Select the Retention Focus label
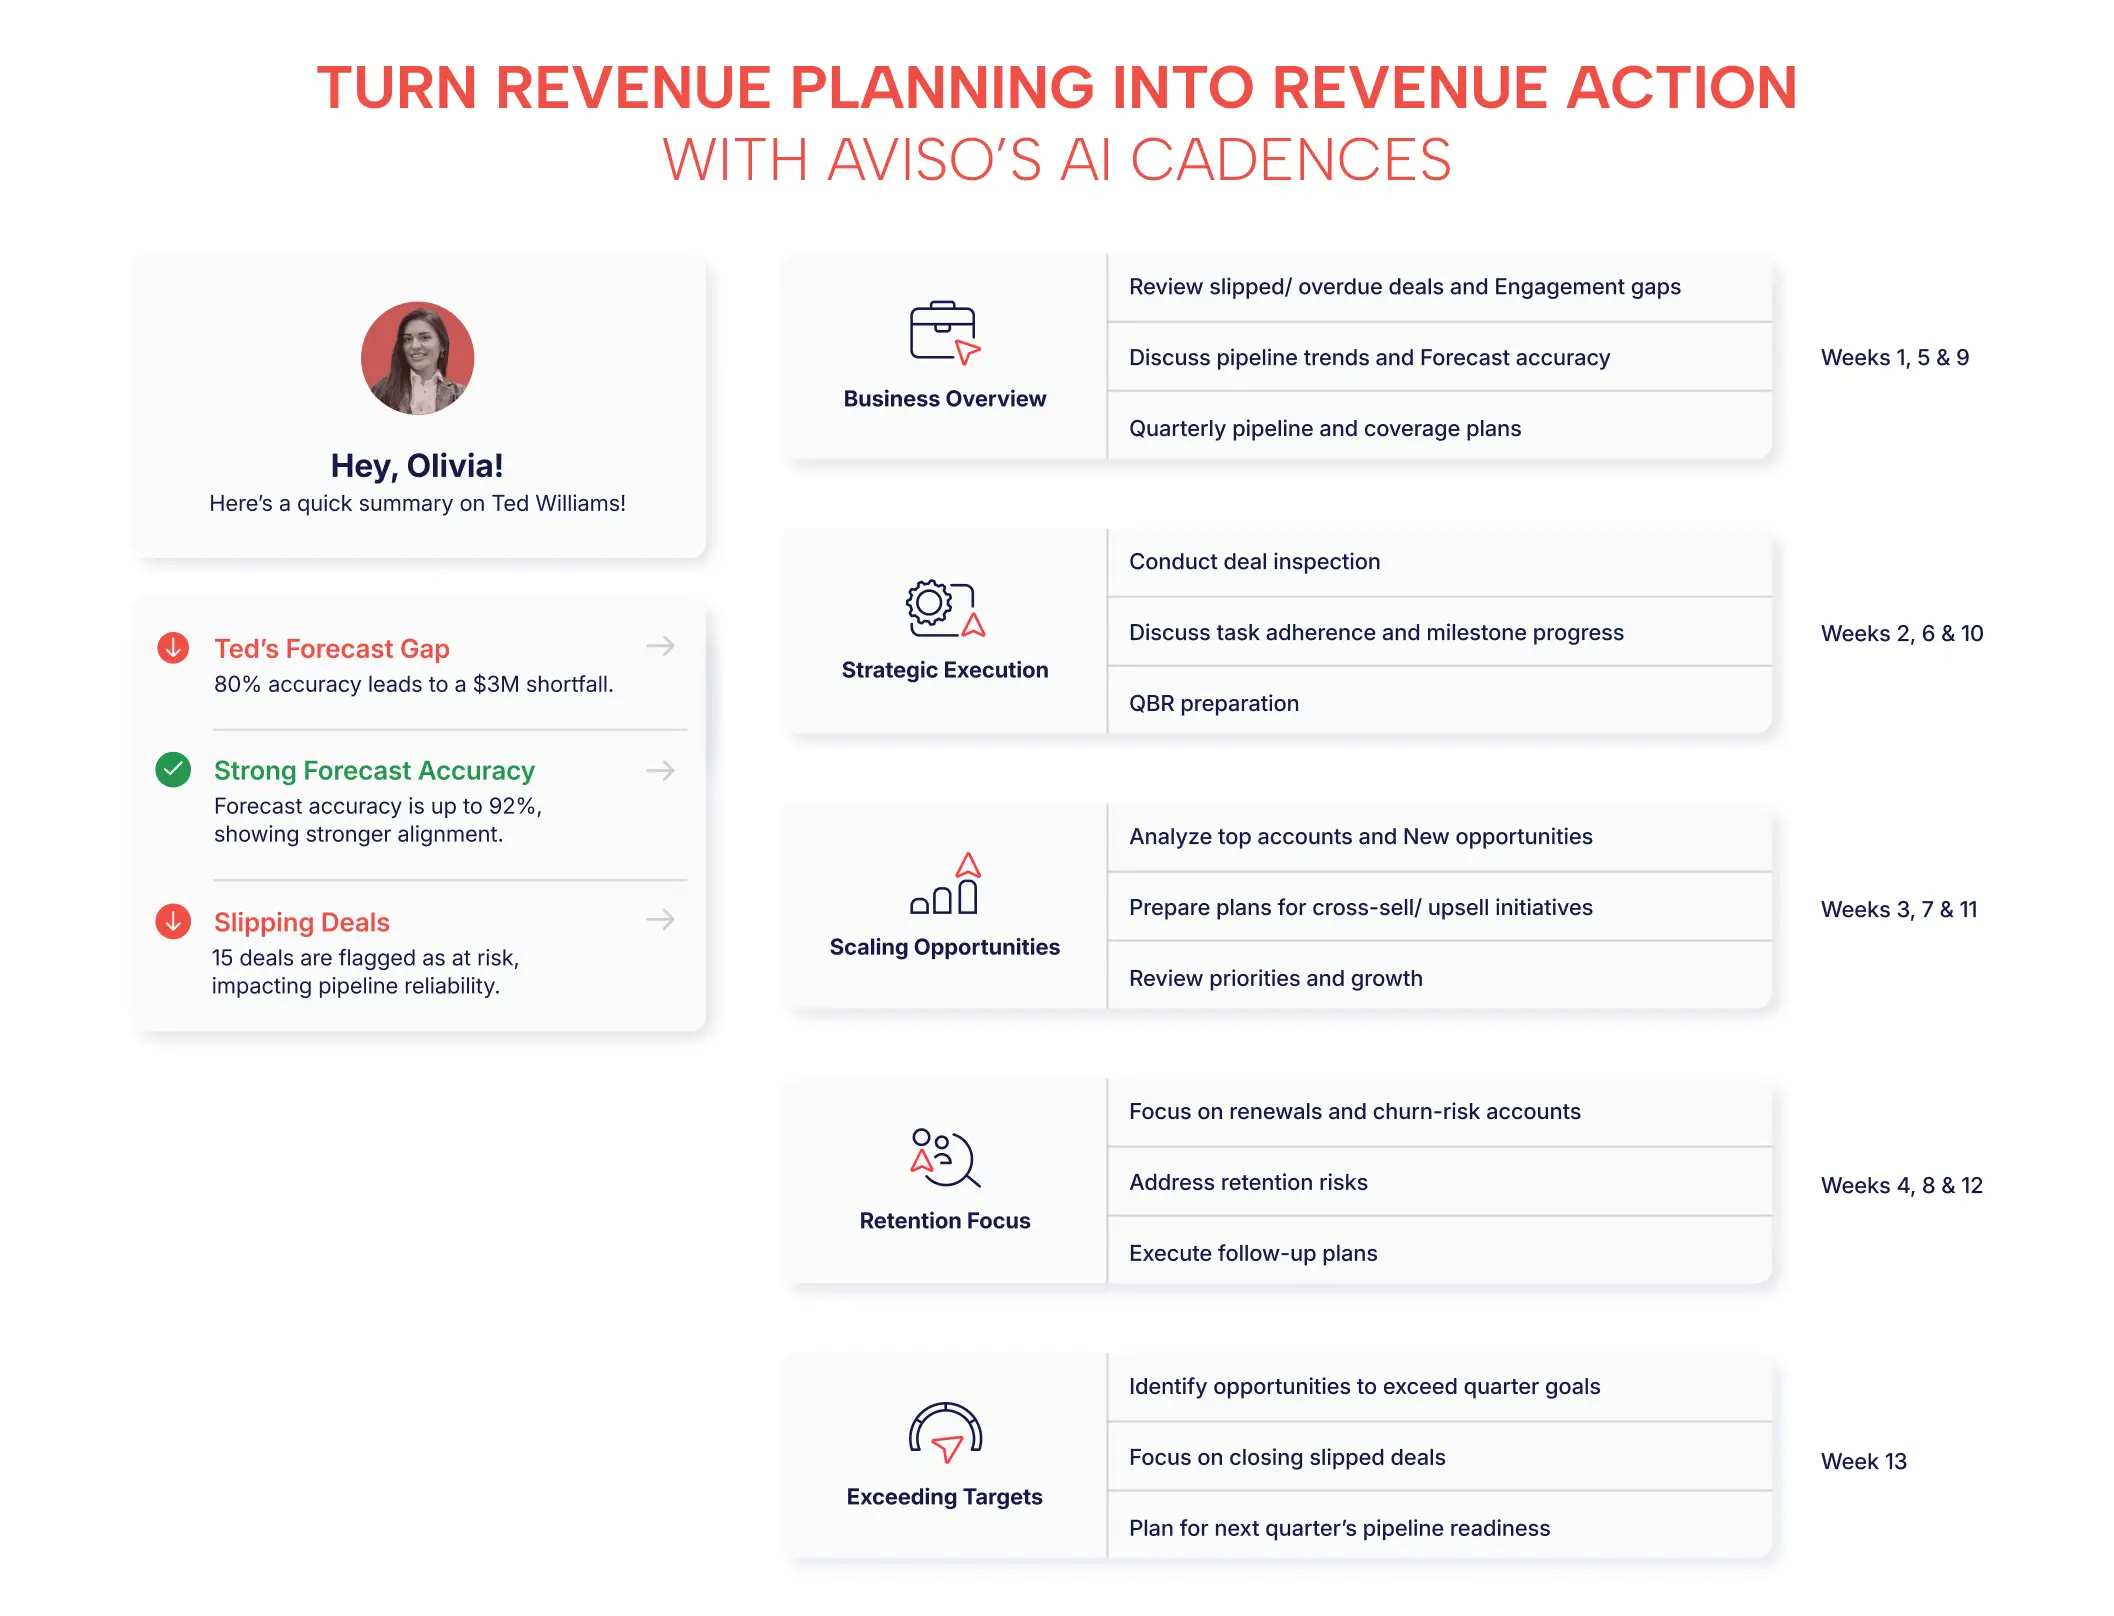The image size is (2114, 1616). coord(945,1221)
